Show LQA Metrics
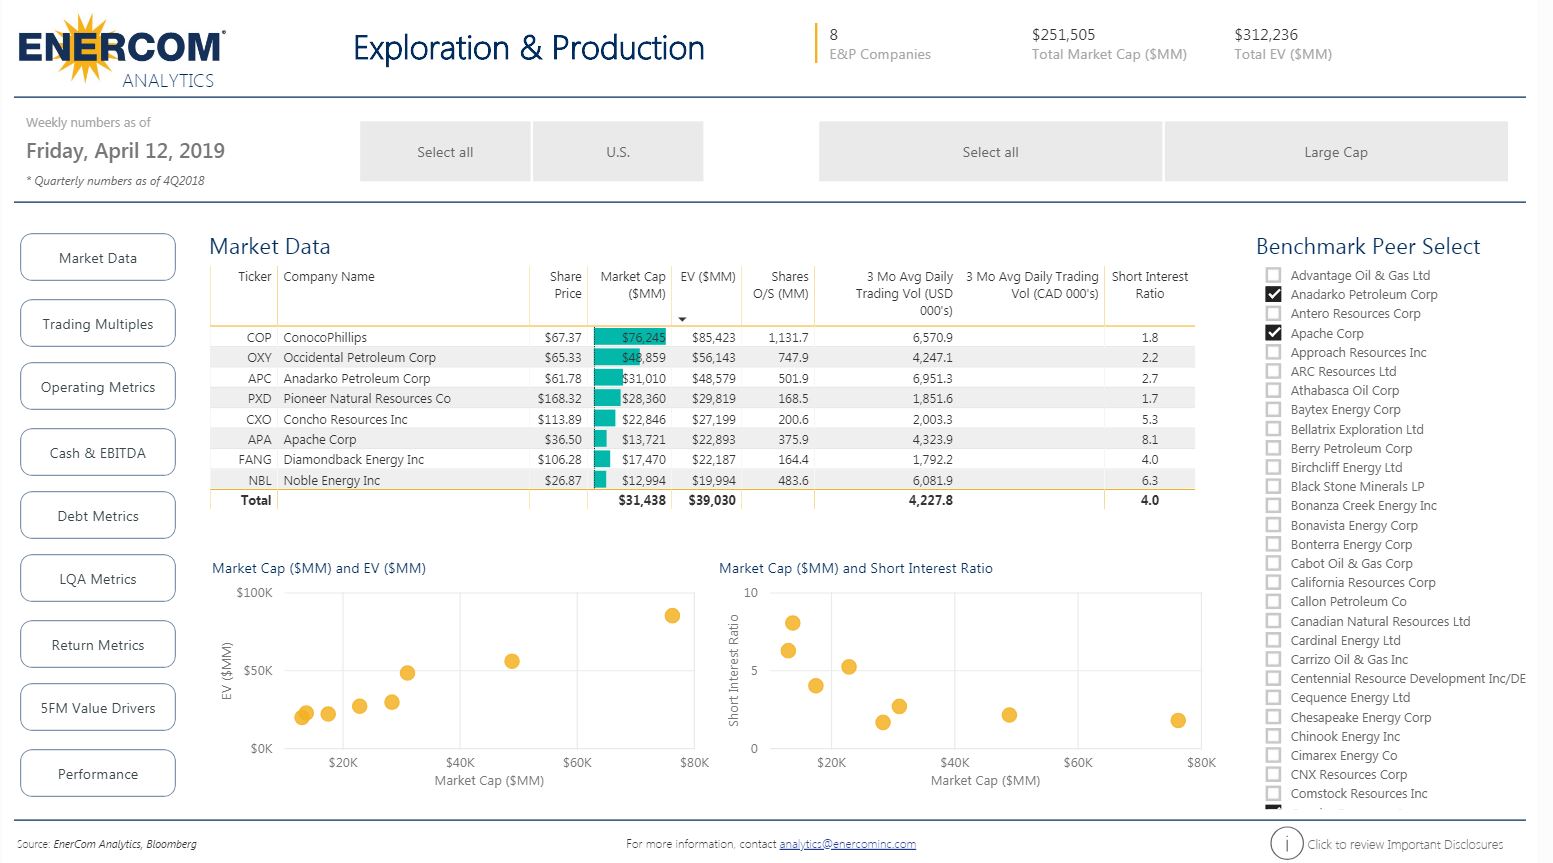Viewport: 1553px width, 863px height. click(98, 579)
